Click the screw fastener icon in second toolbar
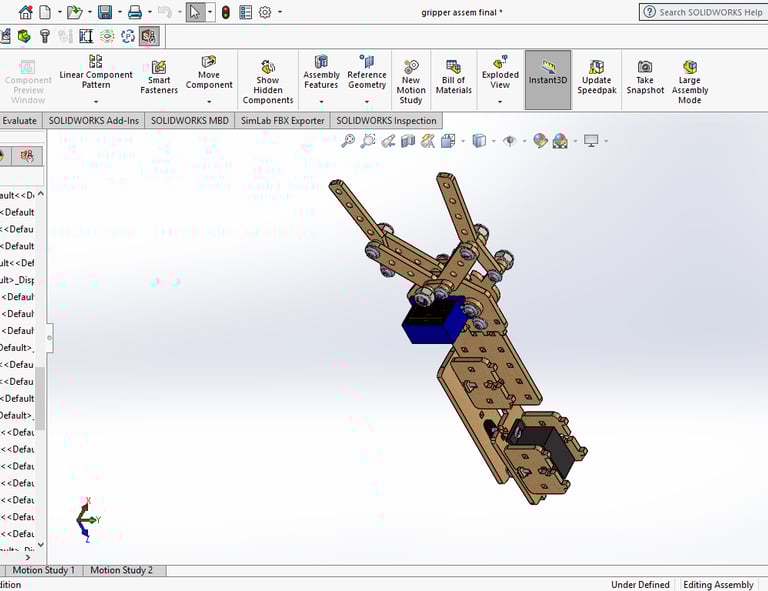768x591 pixels. [45, 36]
